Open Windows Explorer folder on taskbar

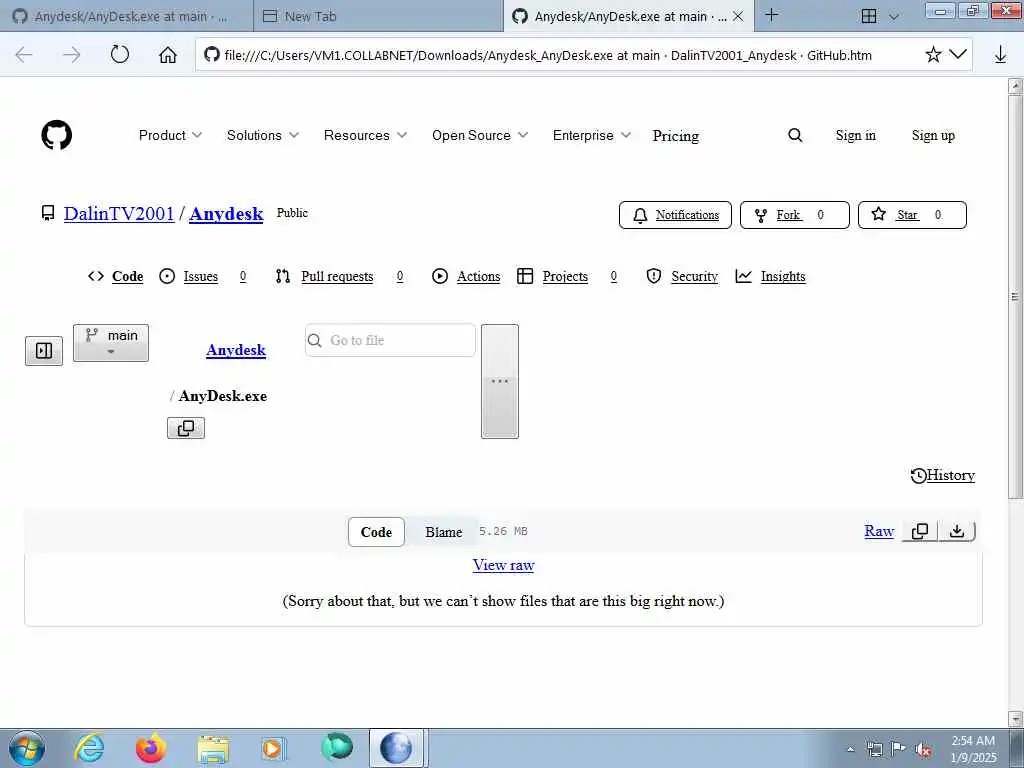(x=213, y=748)
